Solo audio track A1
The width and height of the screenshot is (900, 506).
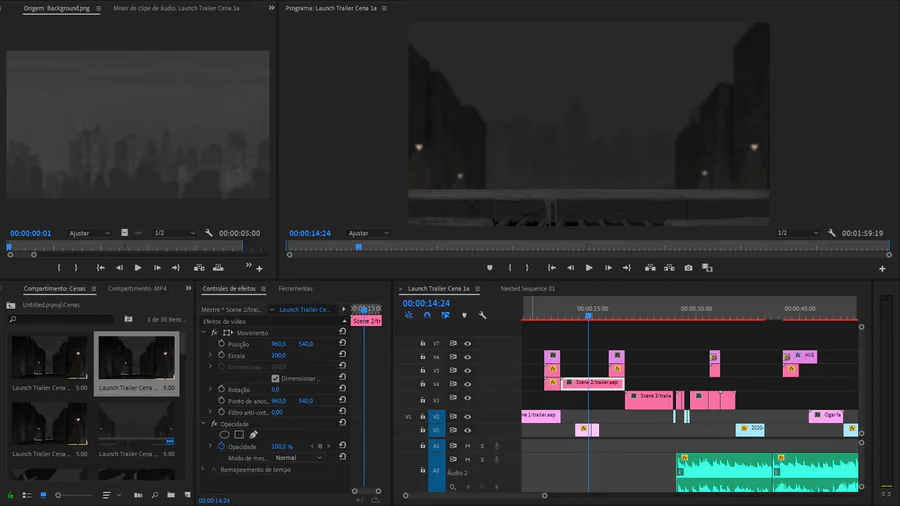click(x=482, y=446)
